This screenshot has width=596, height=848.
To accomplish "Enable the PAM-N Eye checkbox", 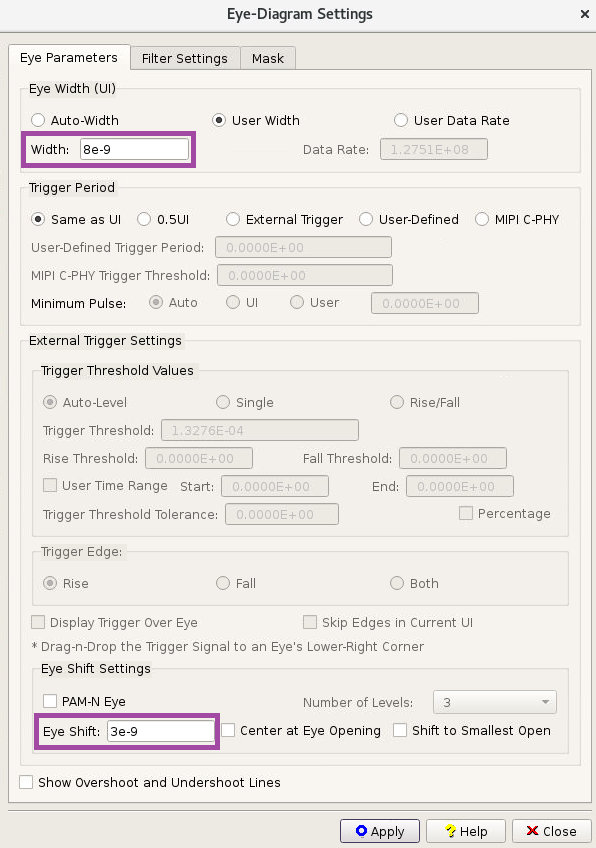I will click(x=50, y=701).
